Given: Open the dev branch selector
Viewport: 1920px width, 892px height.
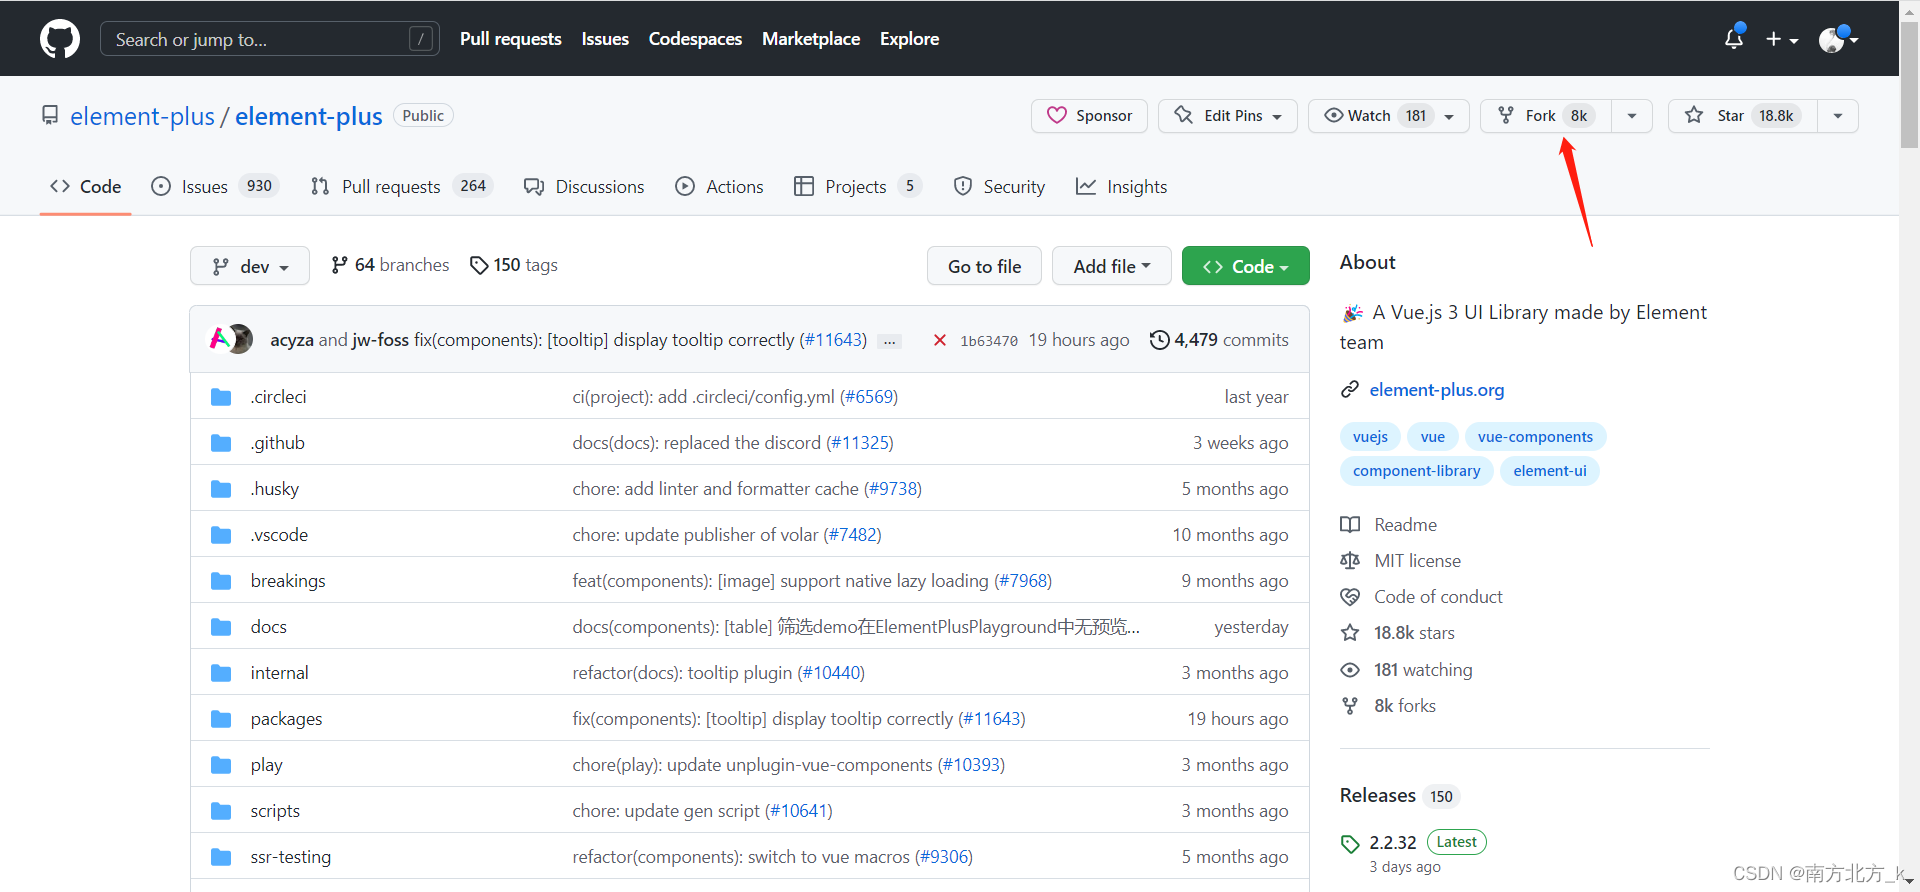Looking at the screenshot, I should pyautogui.click(x=250, y=266).
